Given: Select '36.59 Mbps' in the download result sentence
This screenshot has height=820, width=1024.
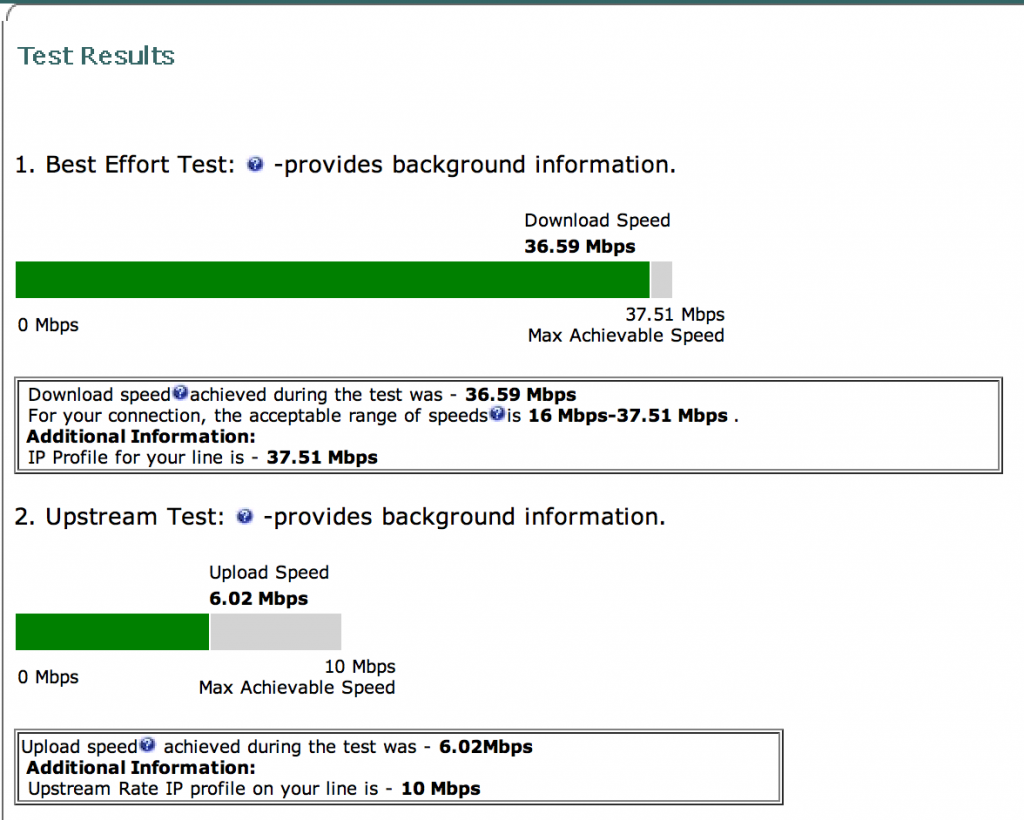Looking at the screenshot, I should 520,395.
